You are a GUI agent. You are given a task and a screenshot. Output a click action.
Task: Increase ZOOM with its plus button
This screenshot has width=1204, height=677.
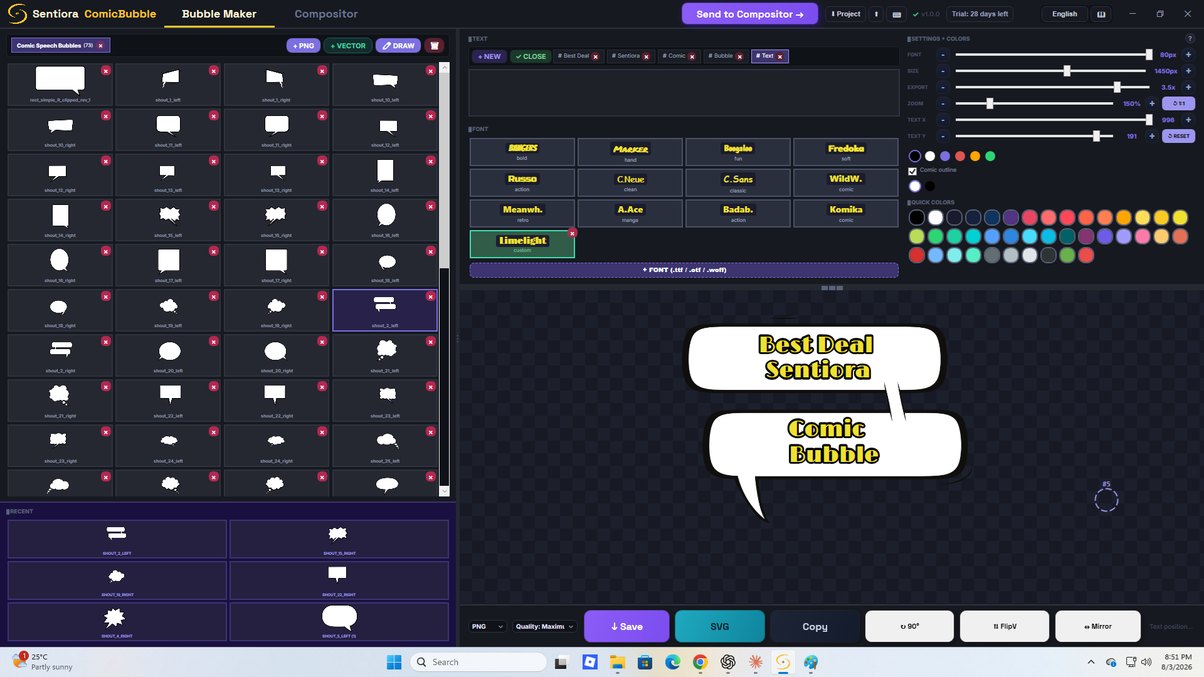tap(1151, 103)
